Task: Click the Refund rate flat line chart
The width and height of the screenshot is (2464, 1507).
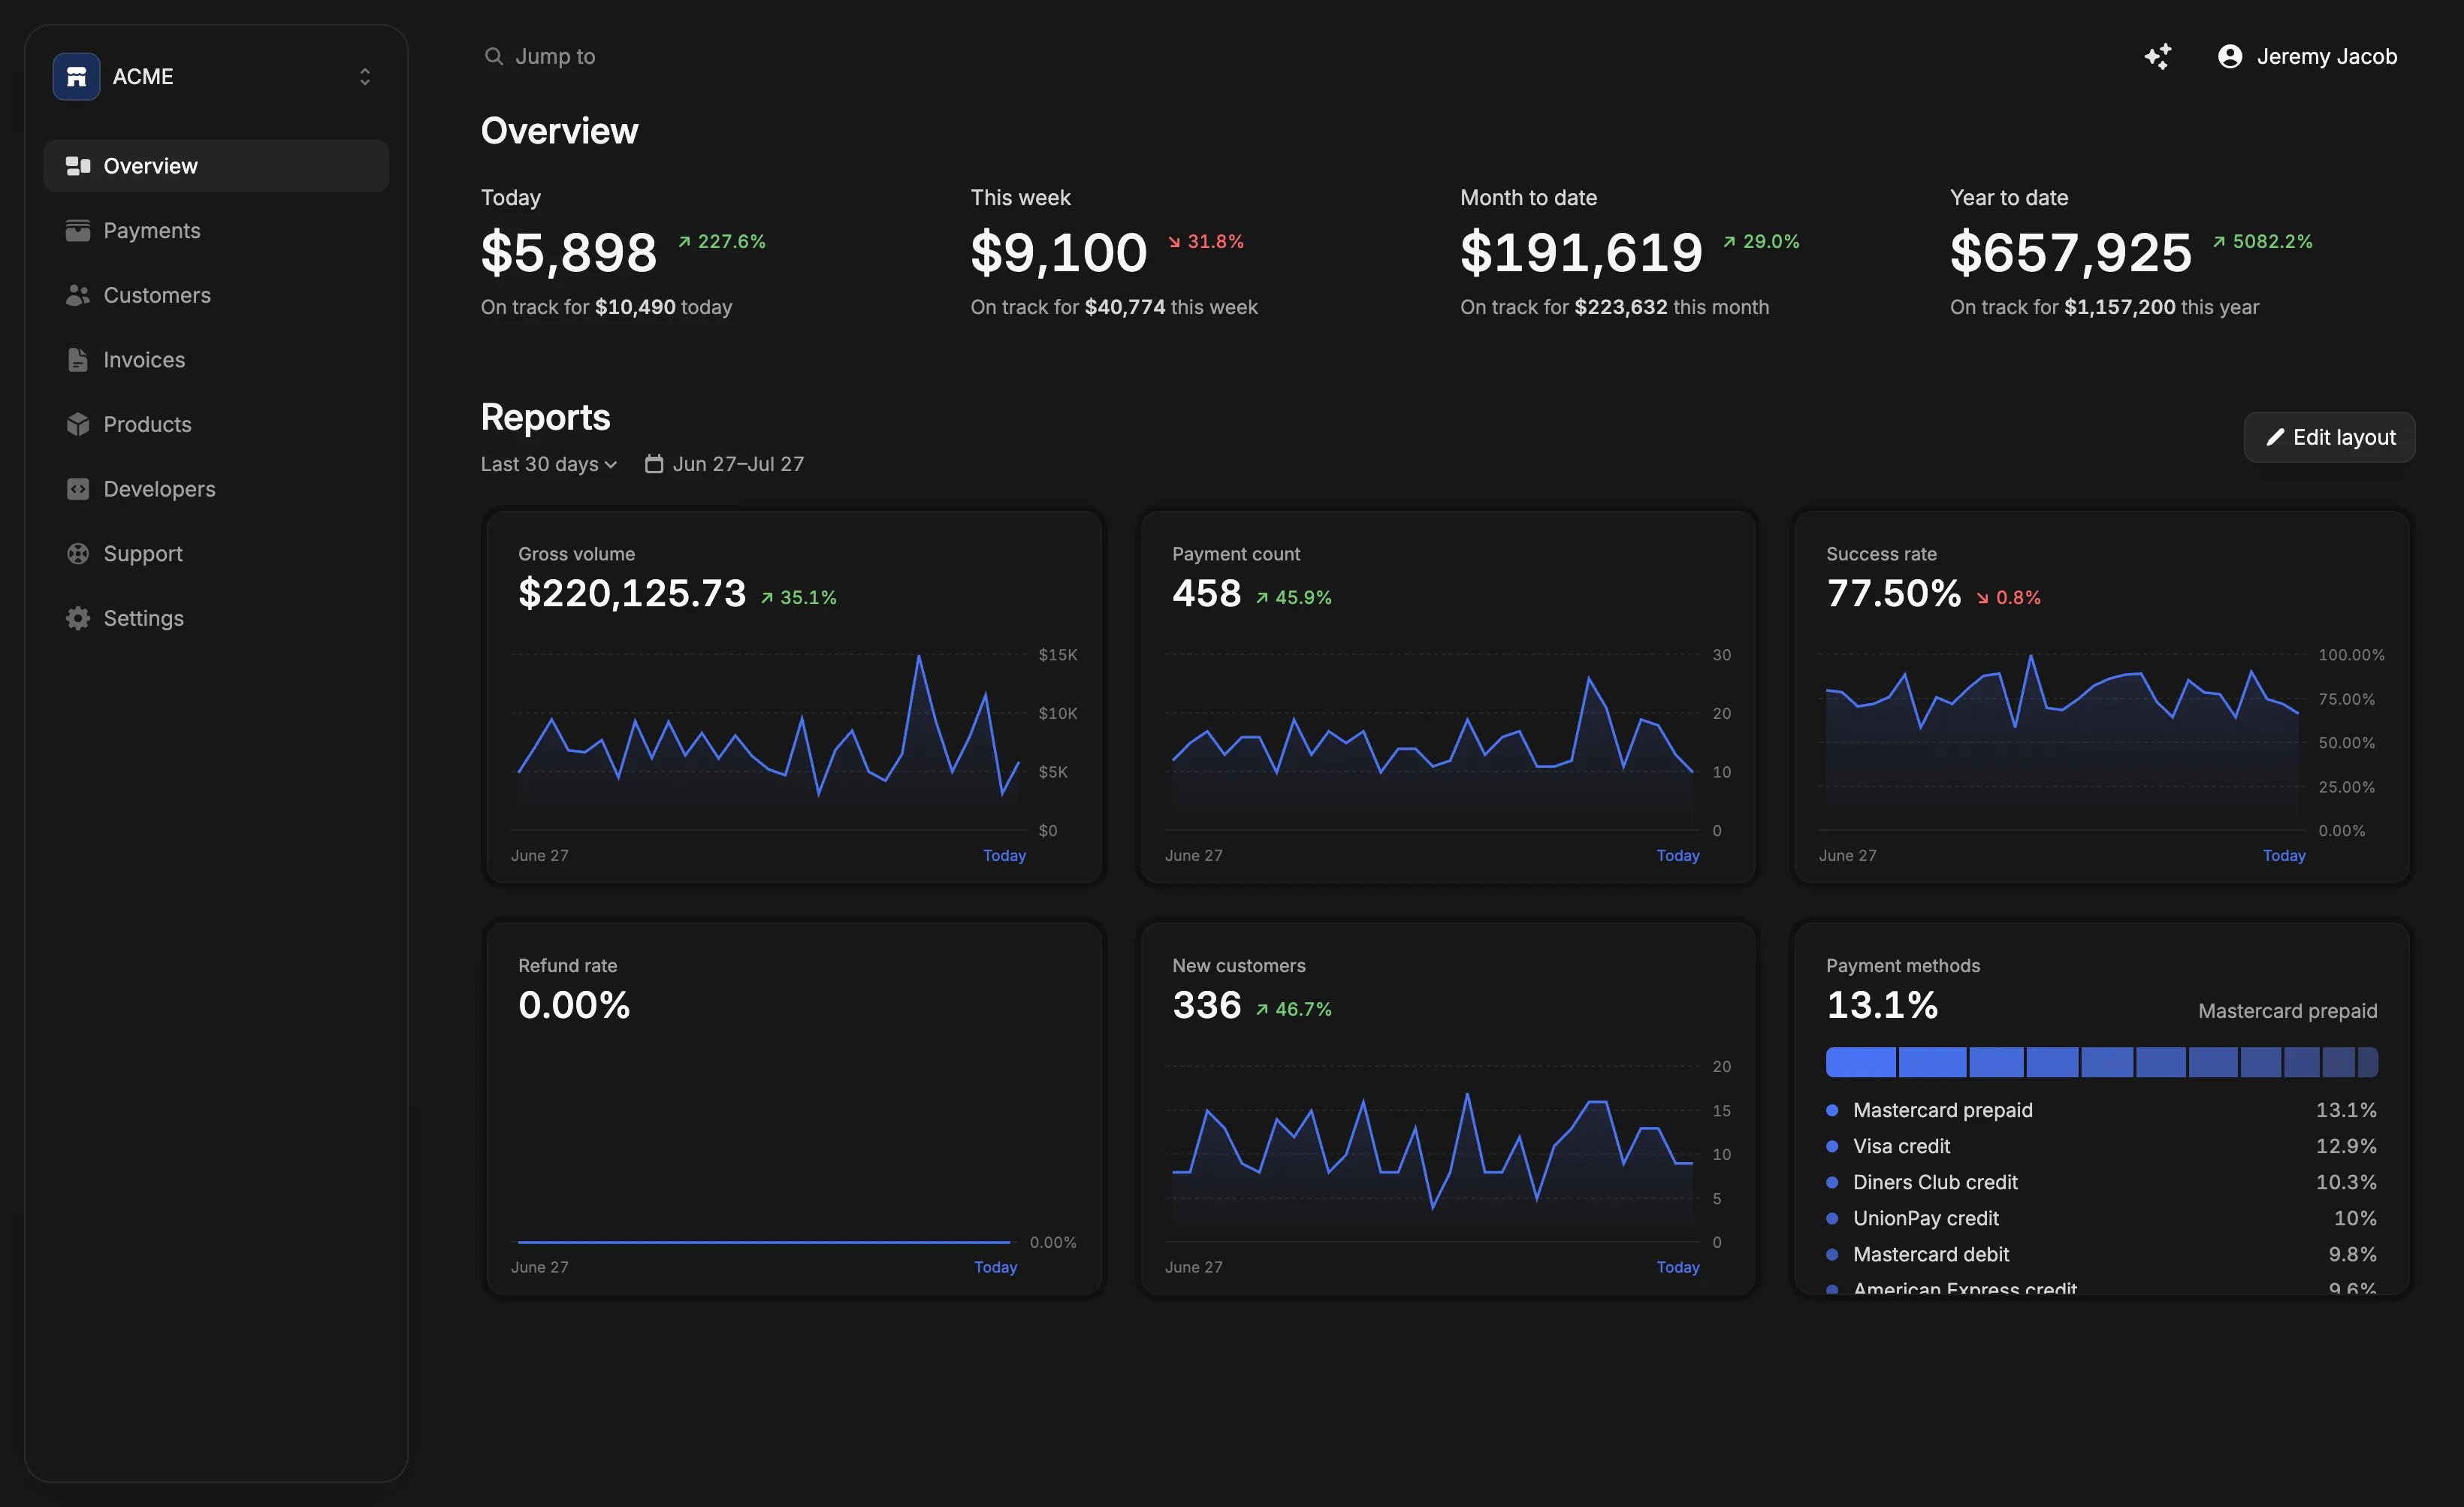Action: [x=764, y=1242]
